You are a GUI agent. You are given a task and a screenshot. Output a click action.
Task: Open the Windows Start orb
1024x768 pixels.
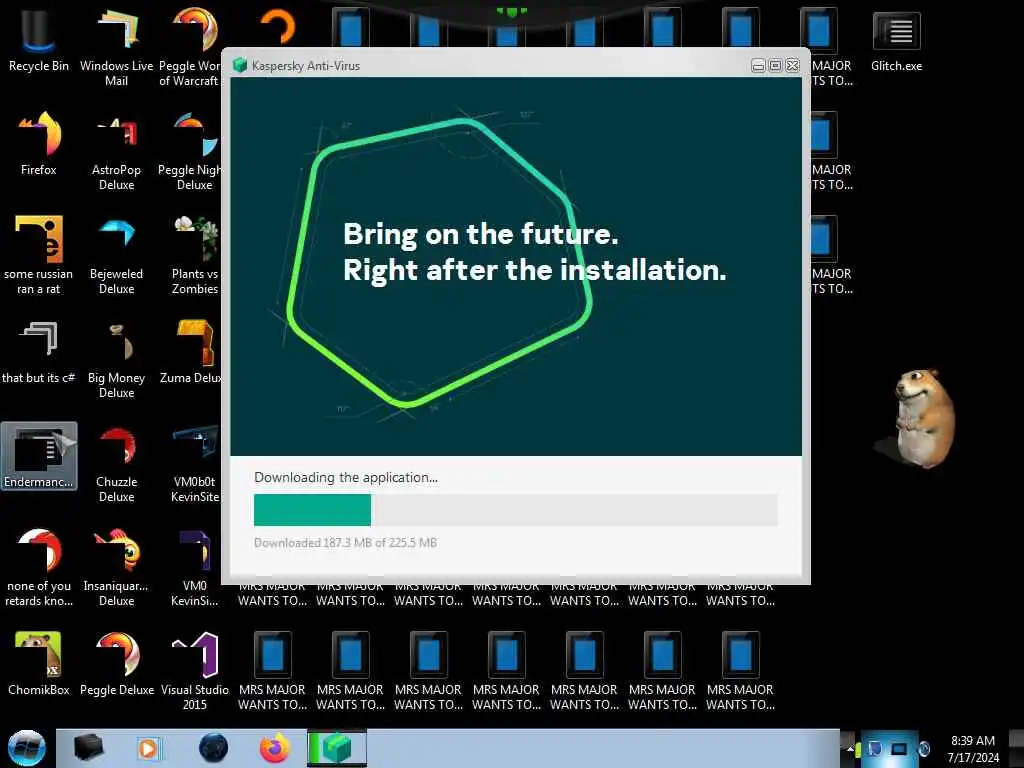pos(27,748)
